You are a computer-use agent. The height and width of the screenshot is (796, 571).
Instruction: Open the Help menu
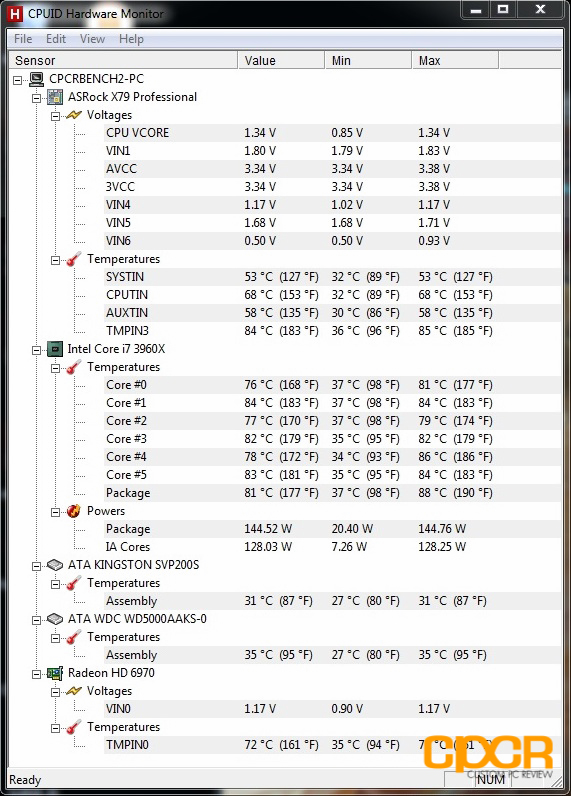131,39
